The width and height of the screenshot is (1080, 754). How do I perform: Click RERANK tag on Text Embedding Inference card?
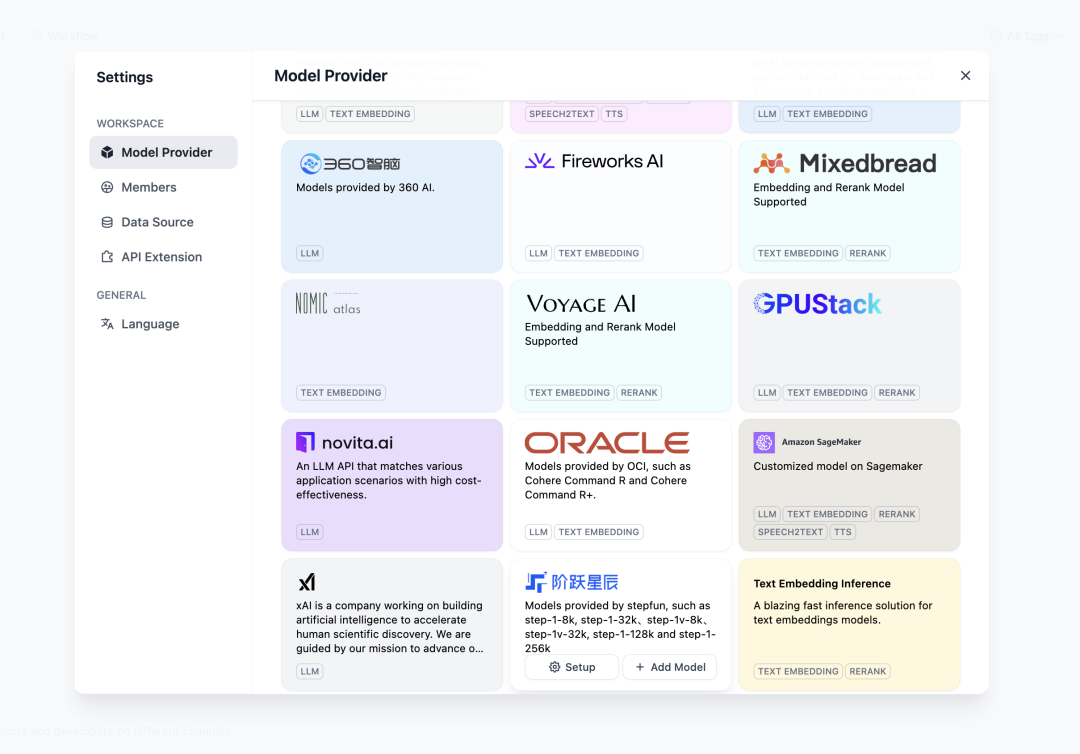(x=867, y=671)
